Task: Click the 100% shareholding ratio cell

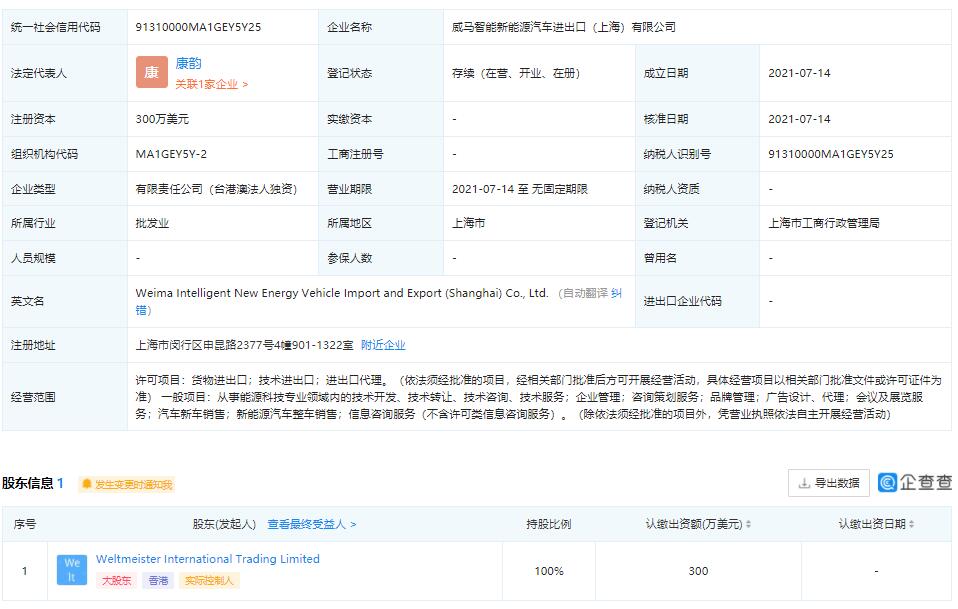Action: click(x=549, y=571)
